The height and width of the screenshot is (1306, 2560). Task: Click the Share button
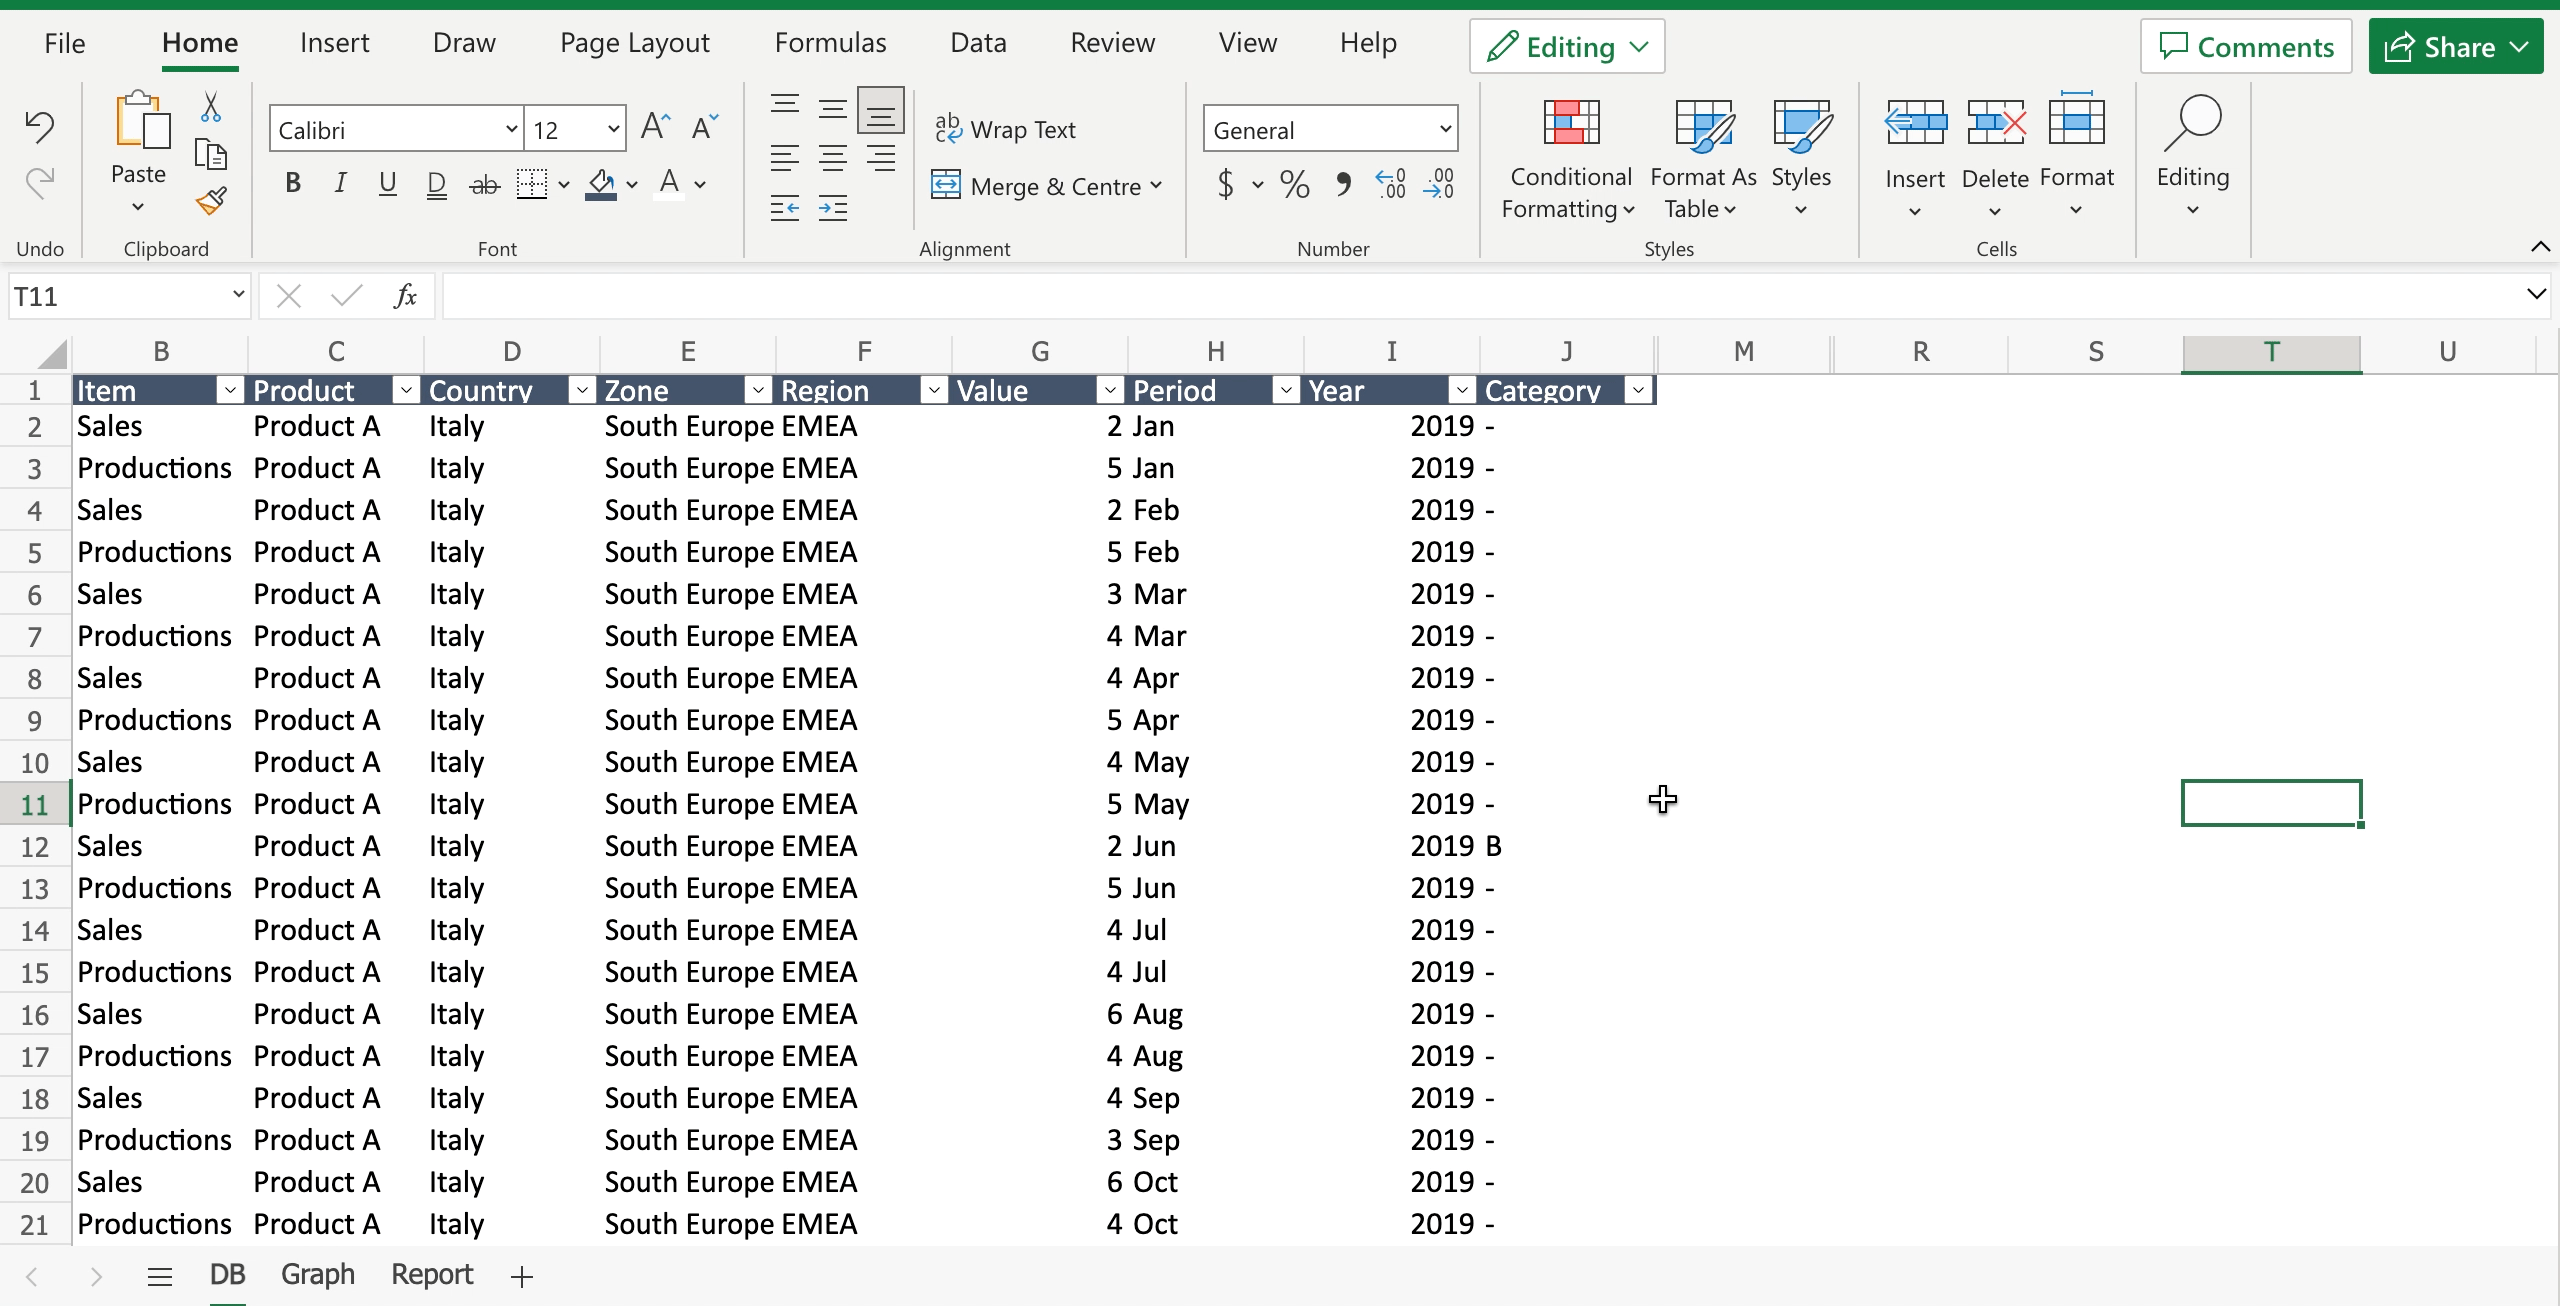(x=2440, y=47)
